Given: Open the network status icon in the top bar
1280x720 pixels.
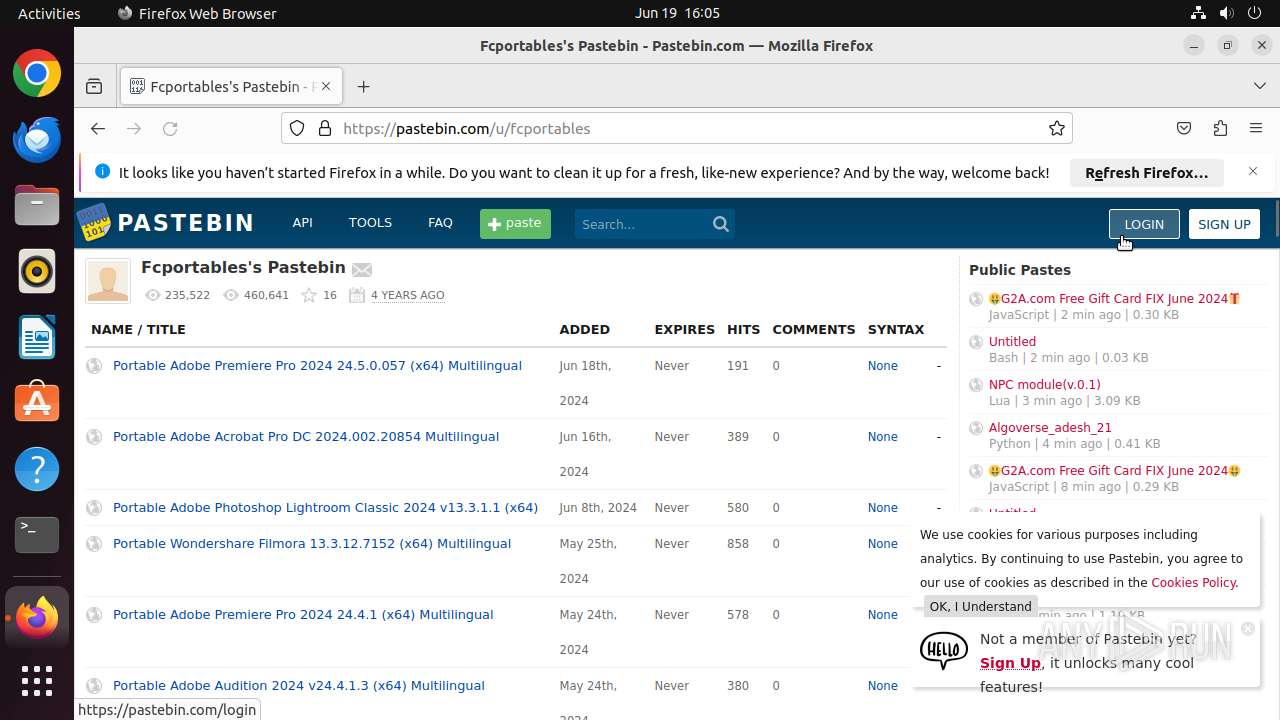Looking at the screenshot, I should [x=1198, y=13].
